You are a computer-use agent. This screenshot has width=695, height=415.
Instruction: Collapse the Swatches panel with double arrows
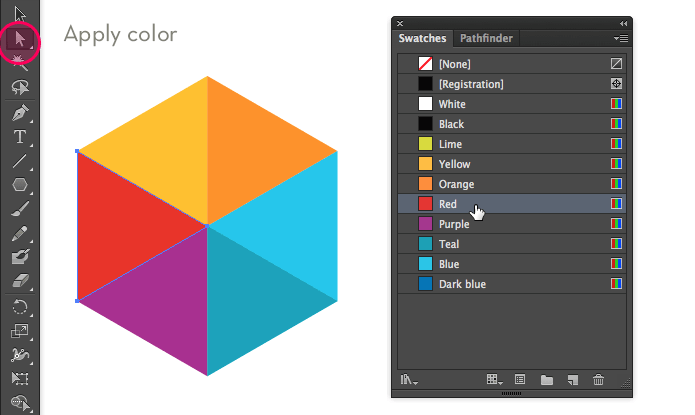click(x=624, y=22)
